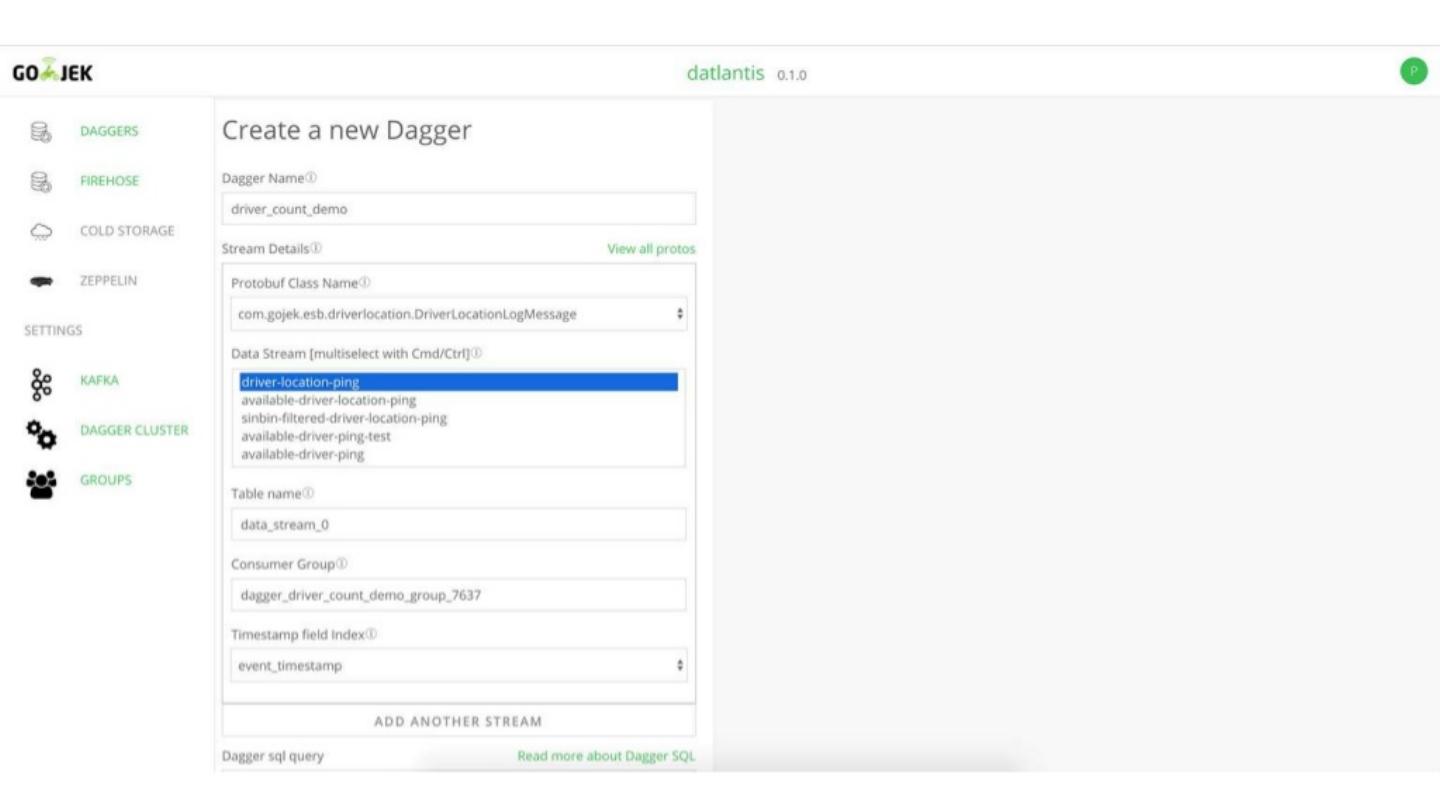Screen dimensions: 1440x810
Task: Open the green user avatar in header
Action: coord(1414,71)
